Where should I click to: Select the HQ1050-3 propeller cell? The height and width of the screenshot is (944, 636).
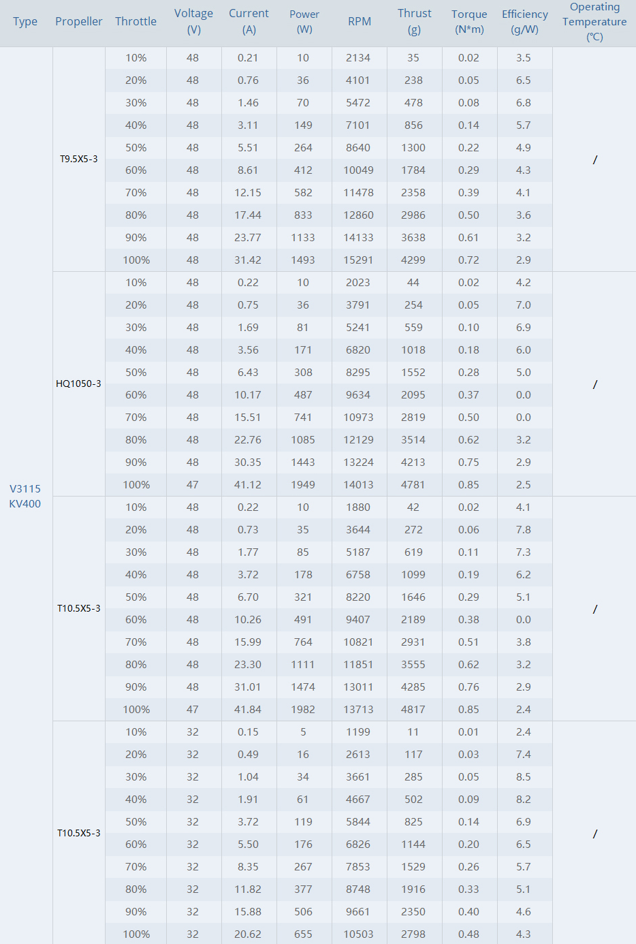click(79, 384)
